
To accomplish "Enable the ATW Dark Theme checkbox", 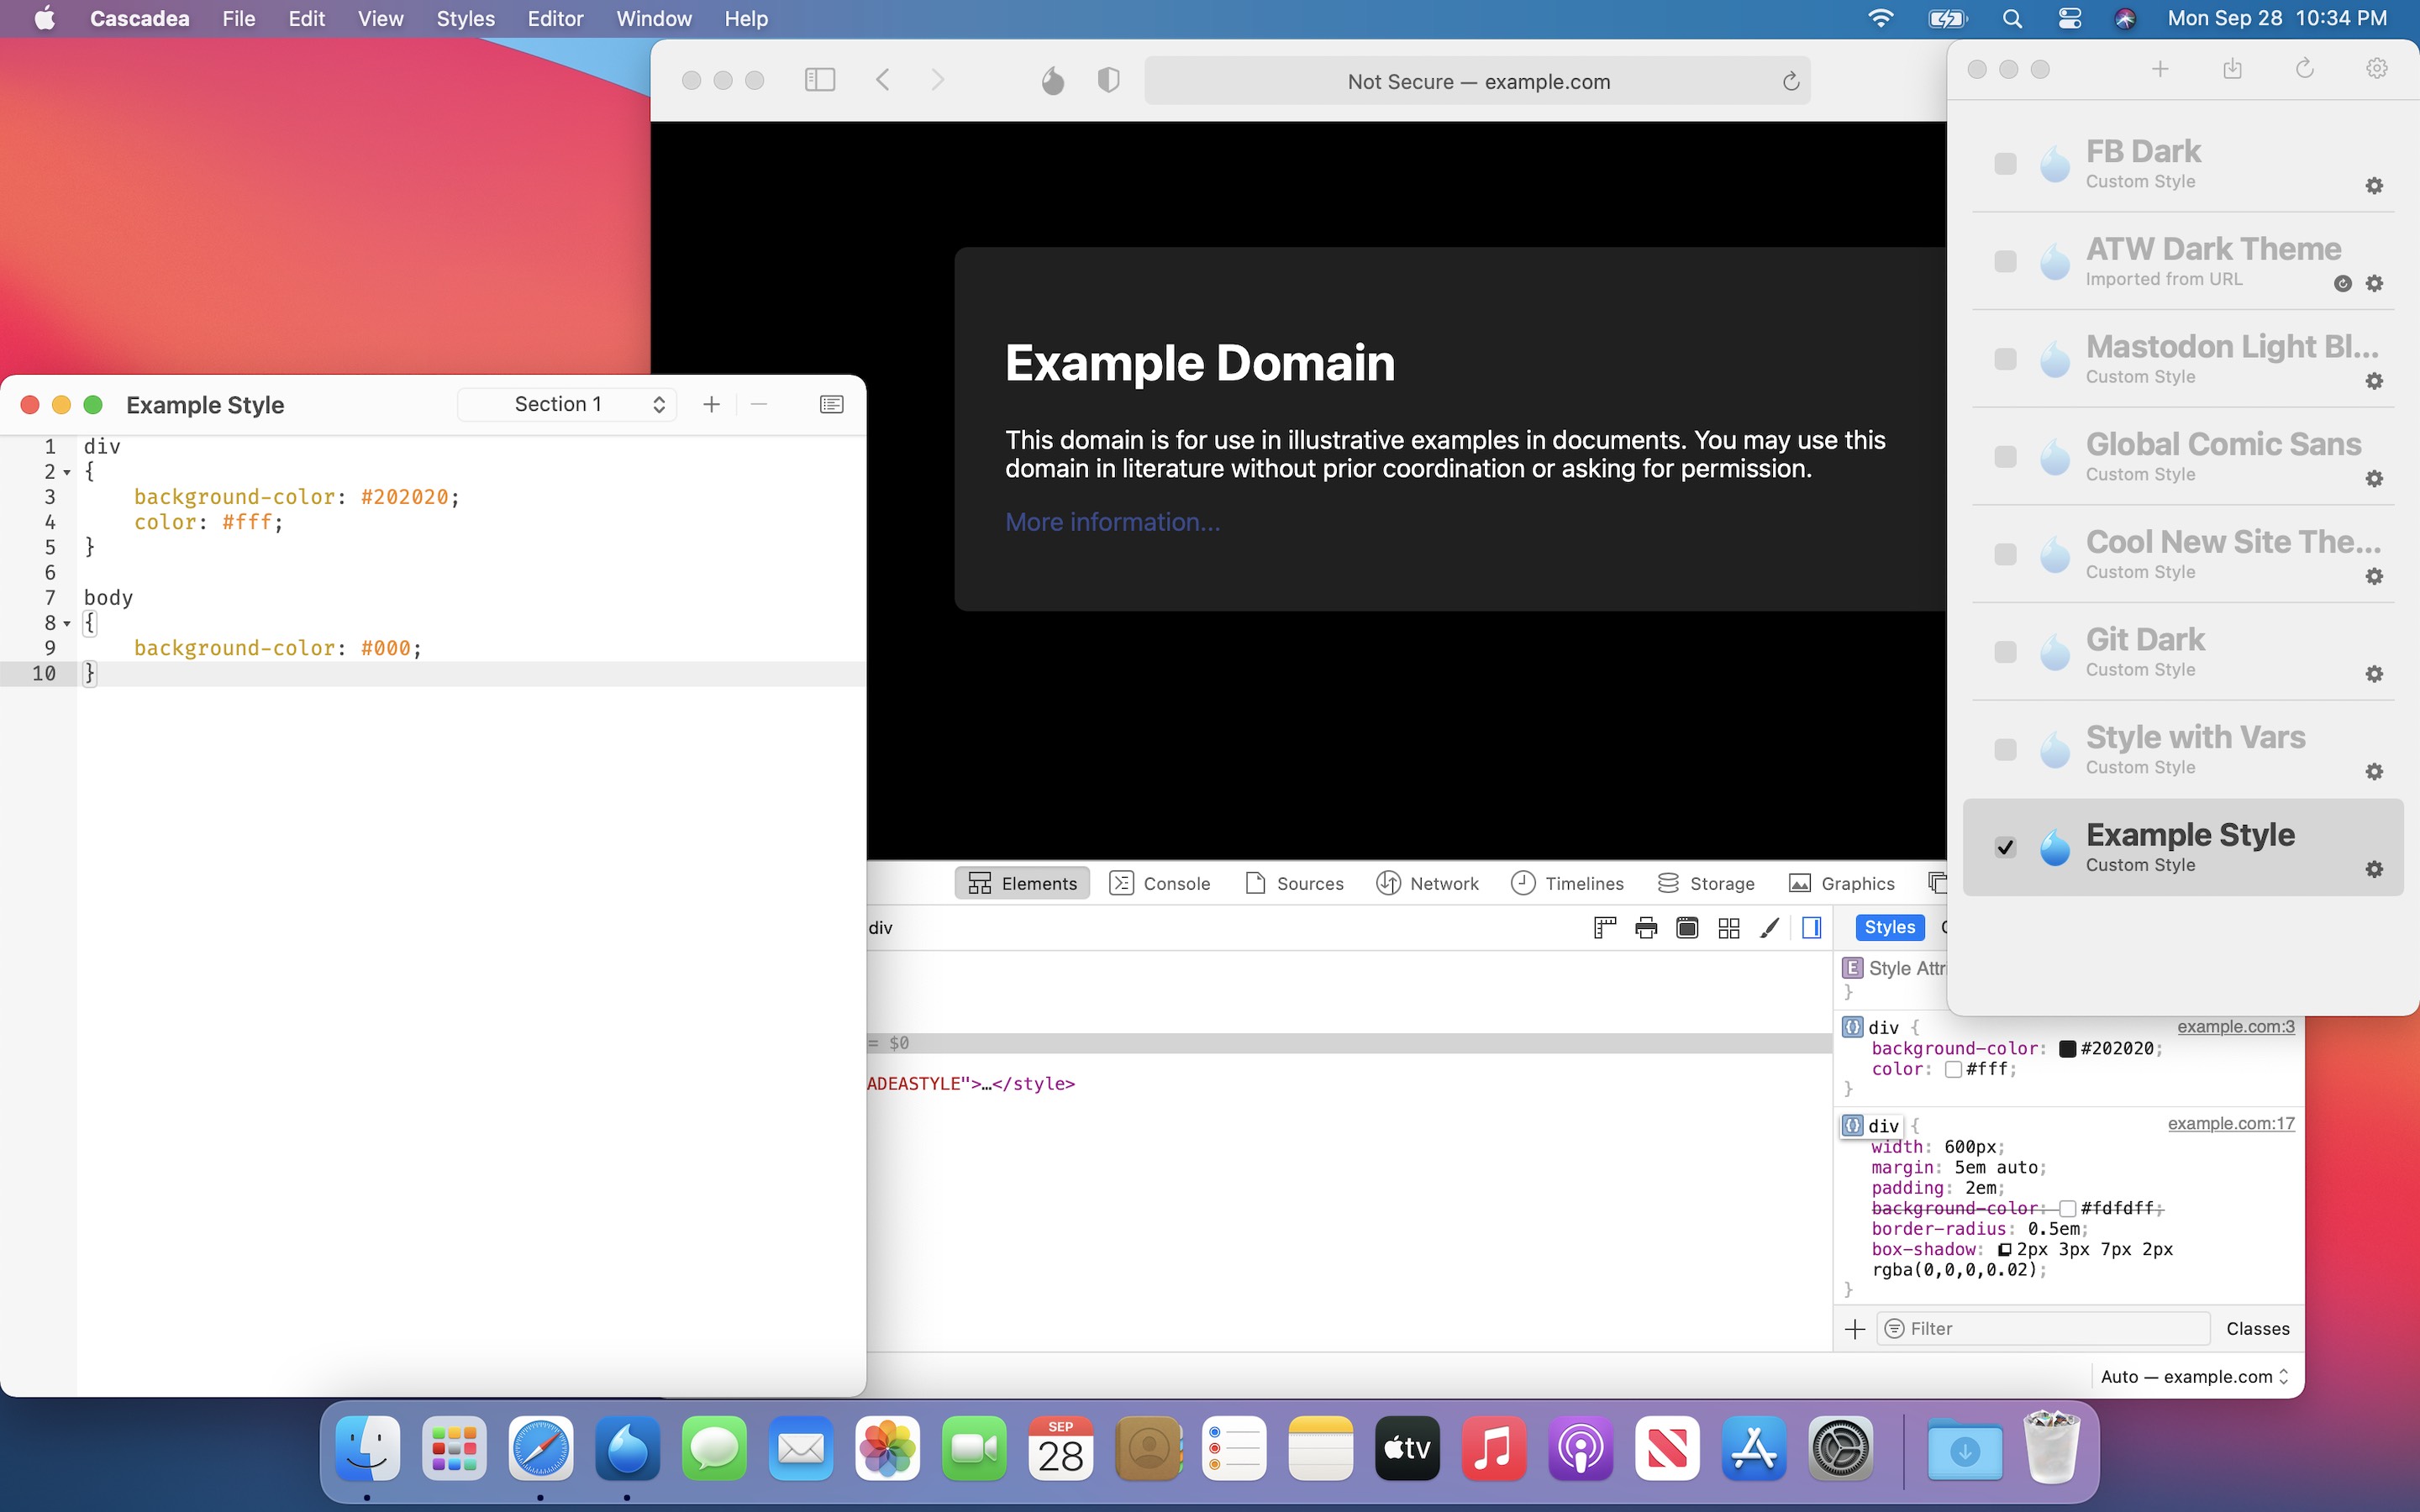I will (2005, 262).
